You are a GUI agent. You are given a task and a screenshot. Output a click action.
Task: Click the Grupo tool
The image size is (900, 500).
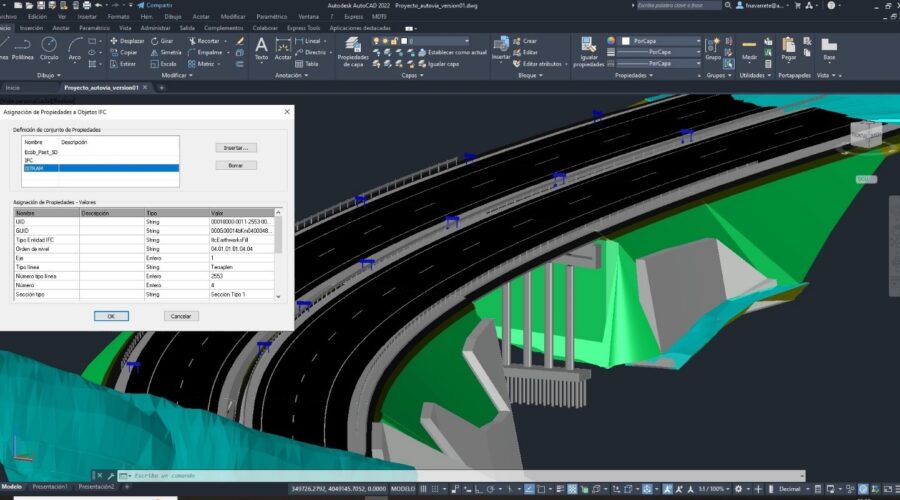[x=713, y=49]
